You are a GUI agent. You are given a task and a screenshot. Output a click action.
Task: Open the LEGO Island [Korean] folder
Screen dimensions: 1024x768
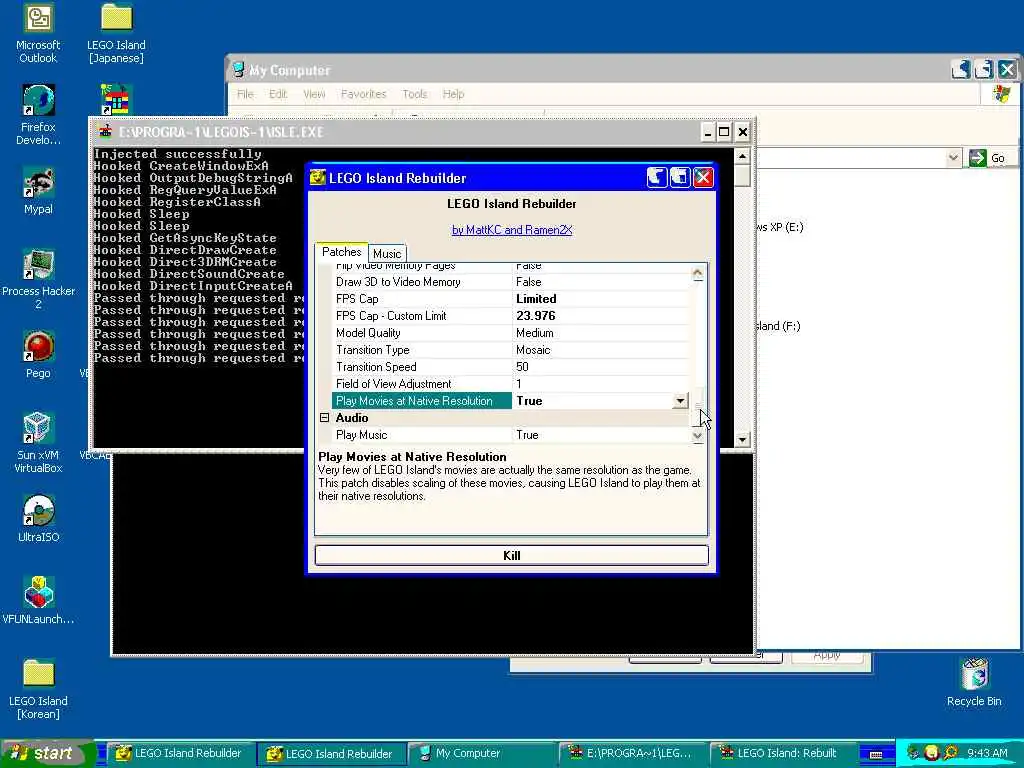pyautogui.click(x=38, y=689)
